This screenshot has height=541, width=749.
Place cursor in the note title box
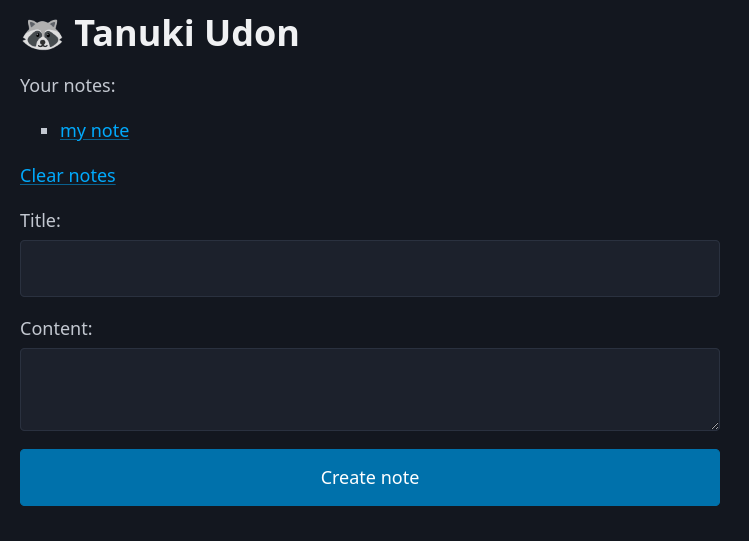(x=370, y=268)
